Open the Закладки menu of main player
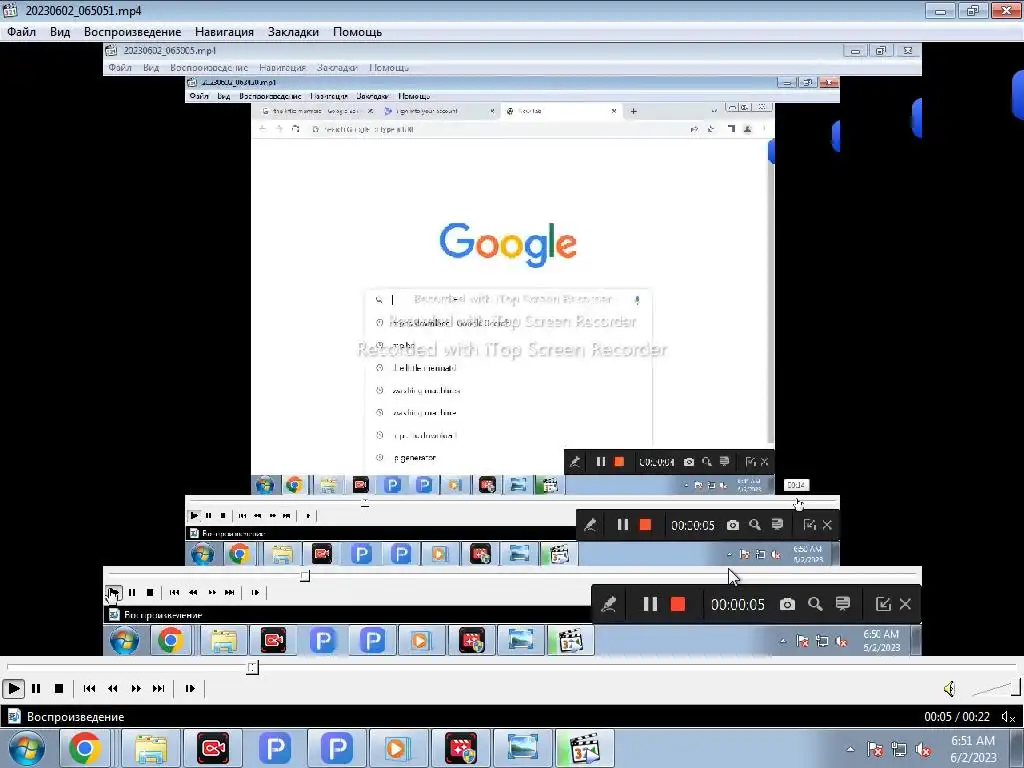Image resolution: width=1024 pixels, height=768 pixels. pyautogui.click(x=293, y=32)
